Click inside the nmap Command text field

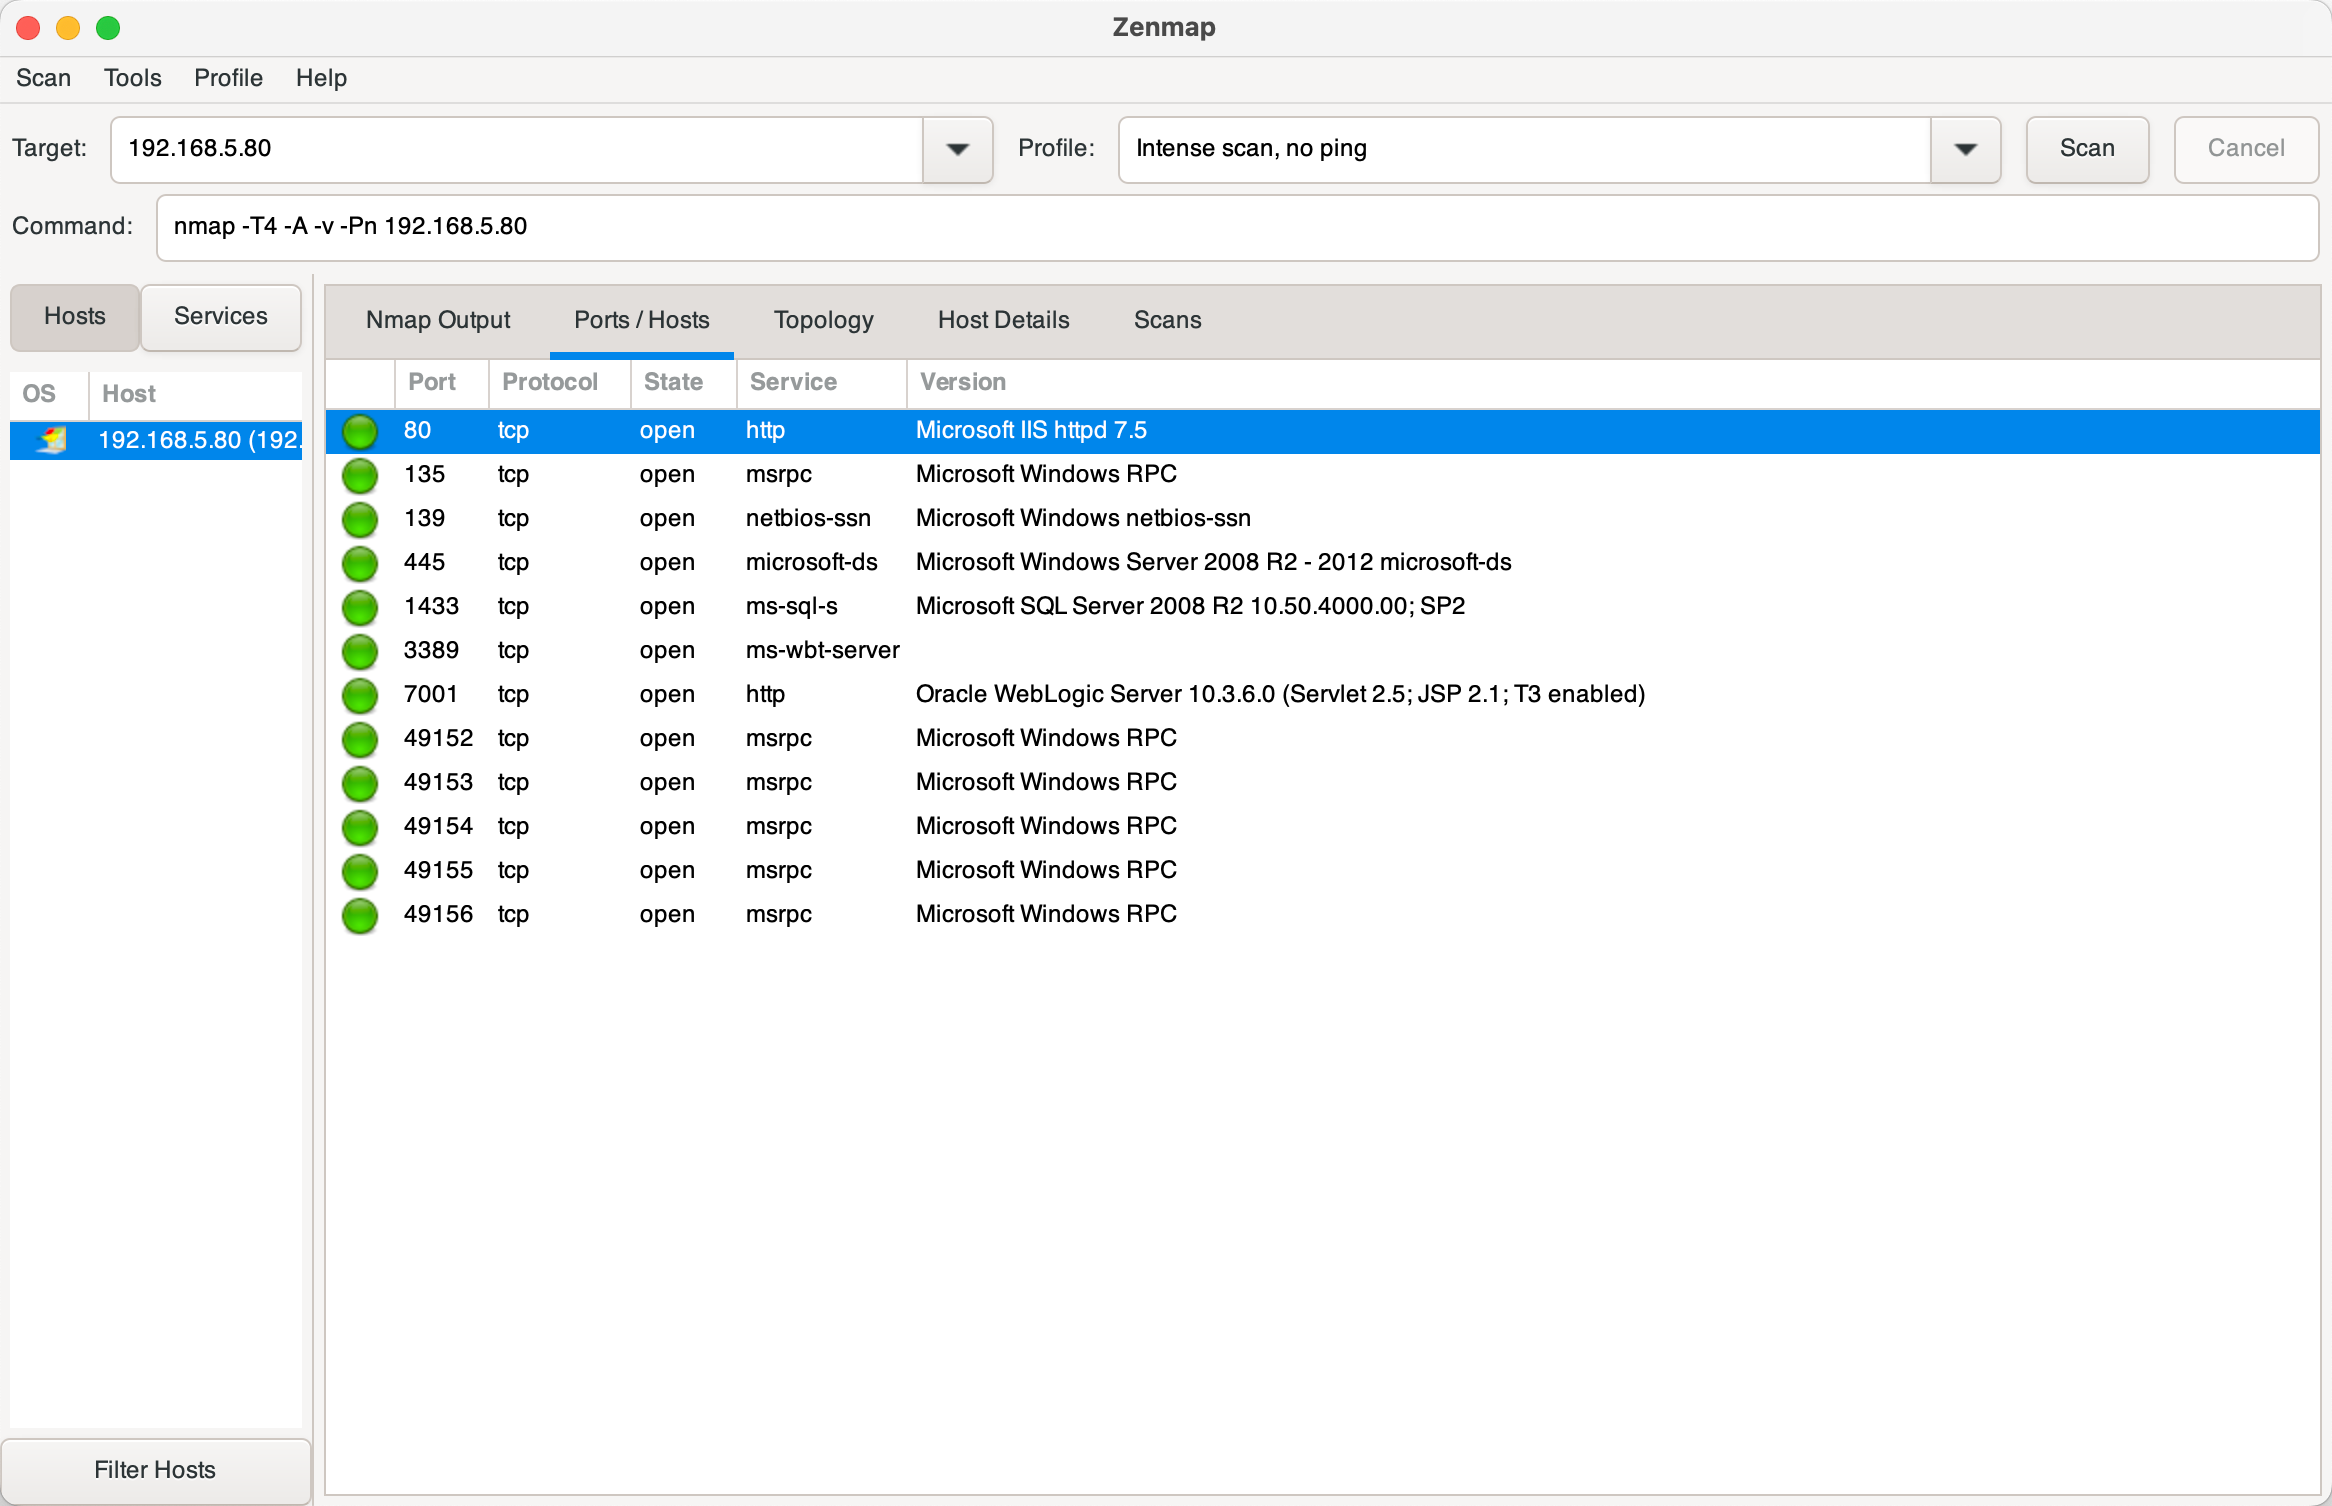(1236, 227)
